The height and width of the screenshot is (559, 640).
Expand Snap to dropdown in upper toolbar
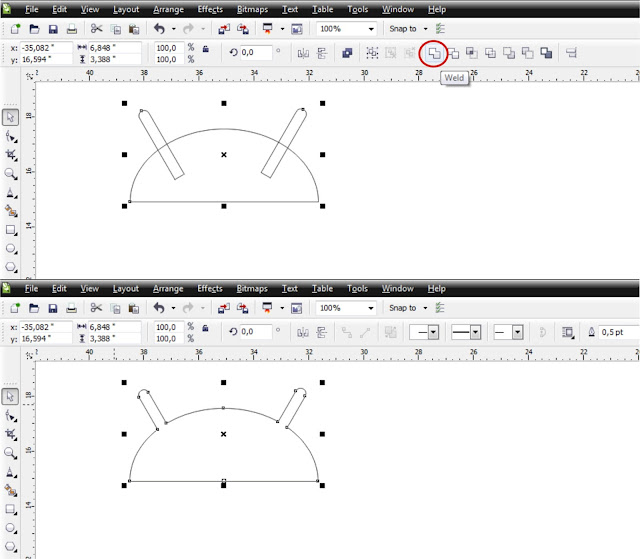pos(425,29)
